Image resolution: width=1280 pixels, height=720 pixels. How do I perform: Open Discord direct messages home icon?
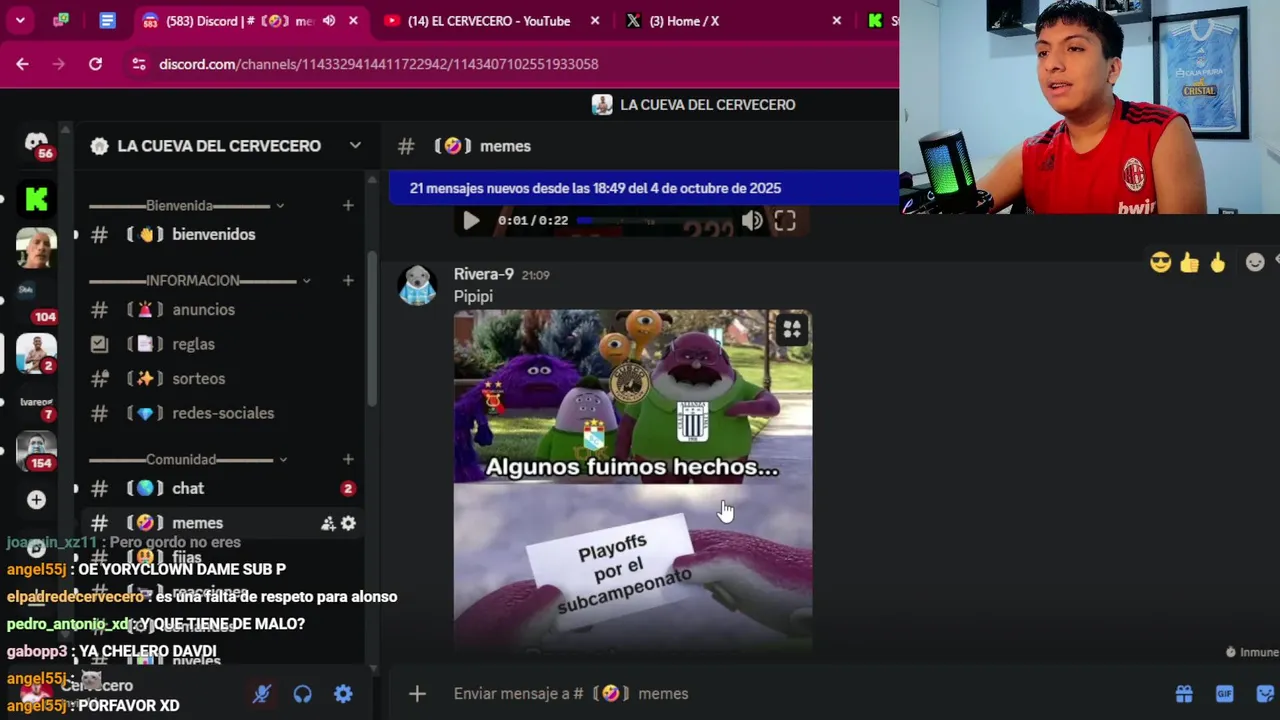click(37, 144)
